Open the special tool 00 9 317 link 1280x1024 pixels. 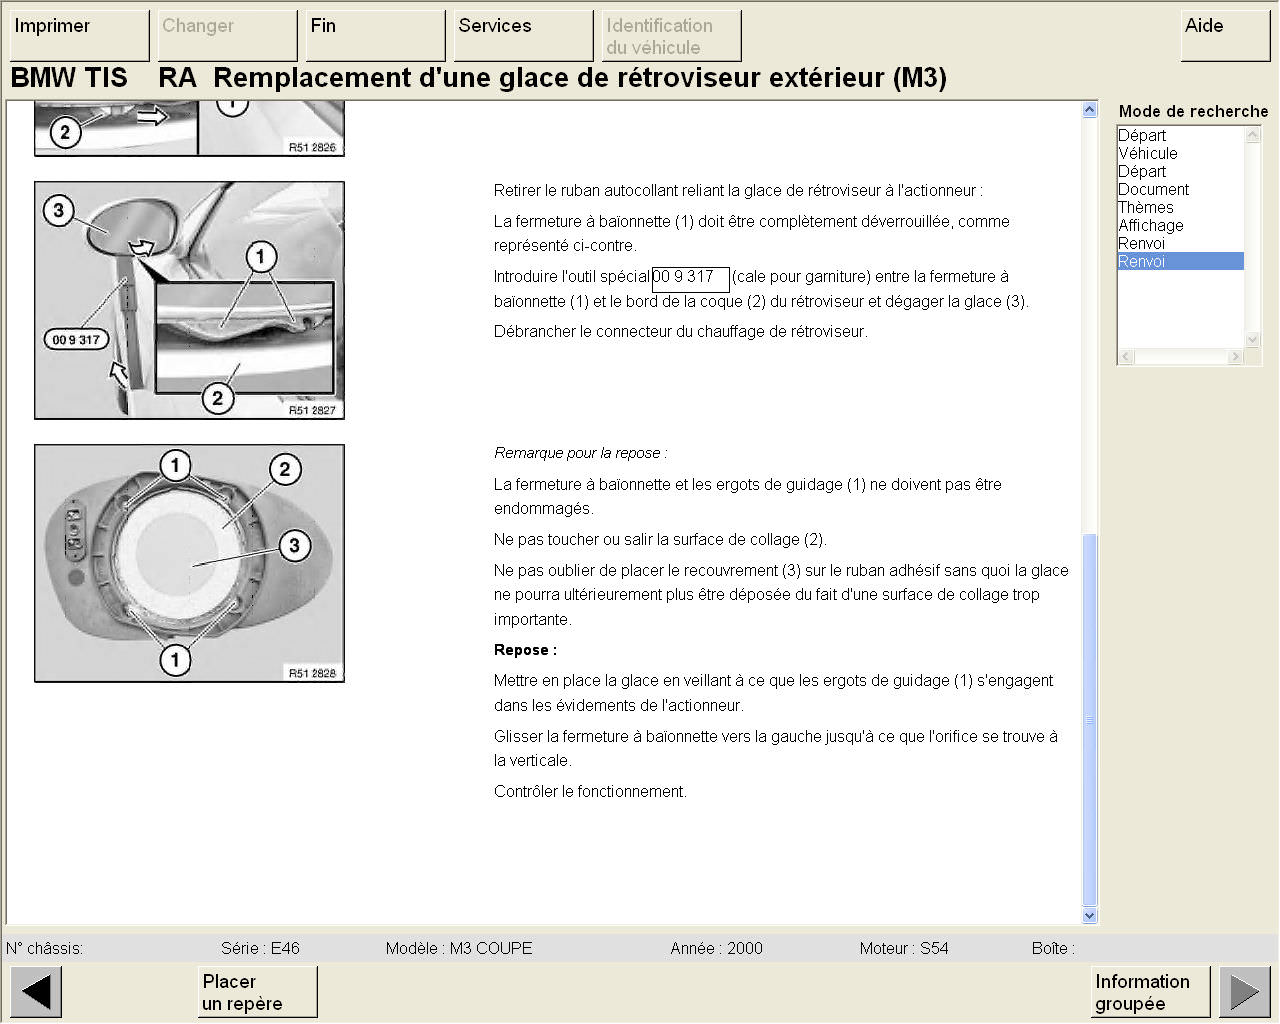[690, 279]
